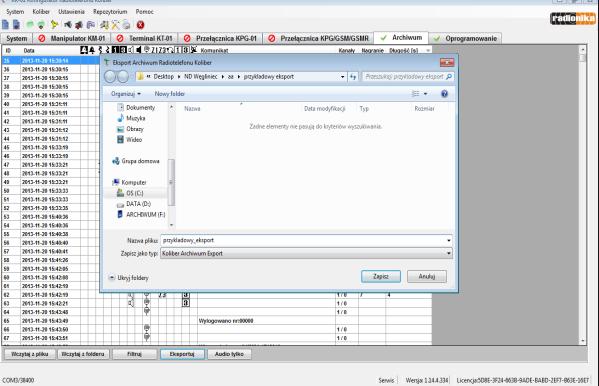This screenshot has height=386, width=599.
Task: Click the Audio tylko button
Action: 229,354
